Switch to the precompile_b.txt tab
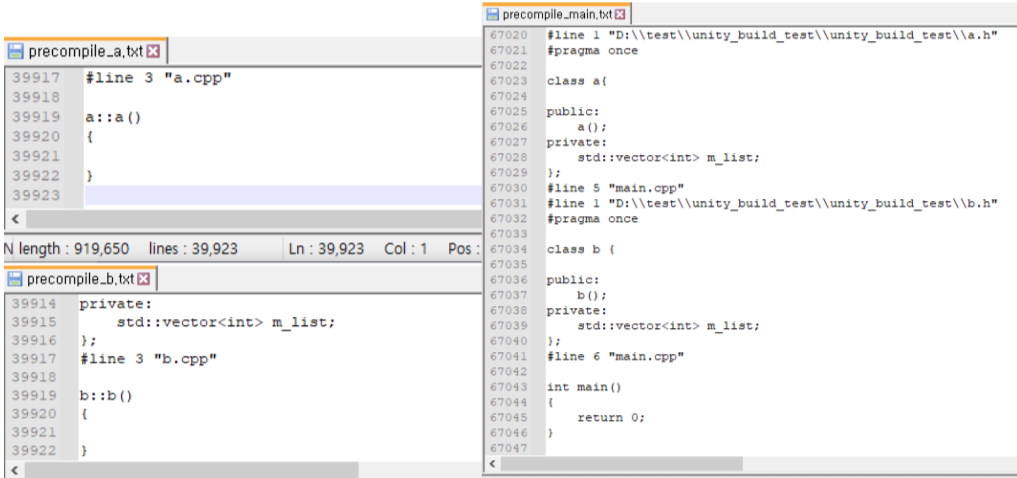The height and width of the screenshot is (478, 1017). click(81, 279)
